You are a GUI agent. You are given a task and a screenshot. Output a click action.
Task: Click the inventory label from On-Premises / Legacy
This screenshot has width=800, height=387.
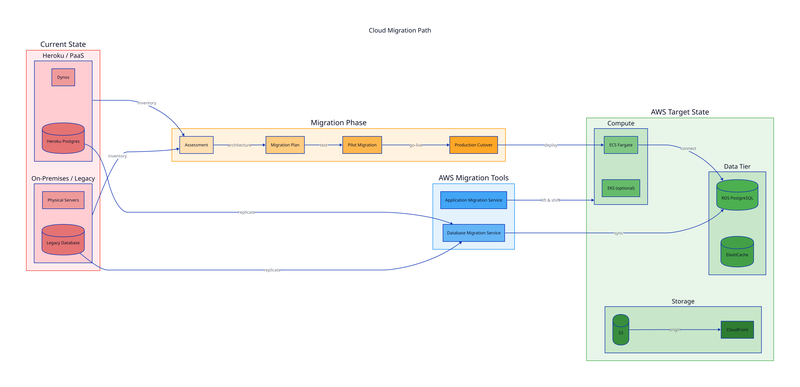(x=117, y=156)
